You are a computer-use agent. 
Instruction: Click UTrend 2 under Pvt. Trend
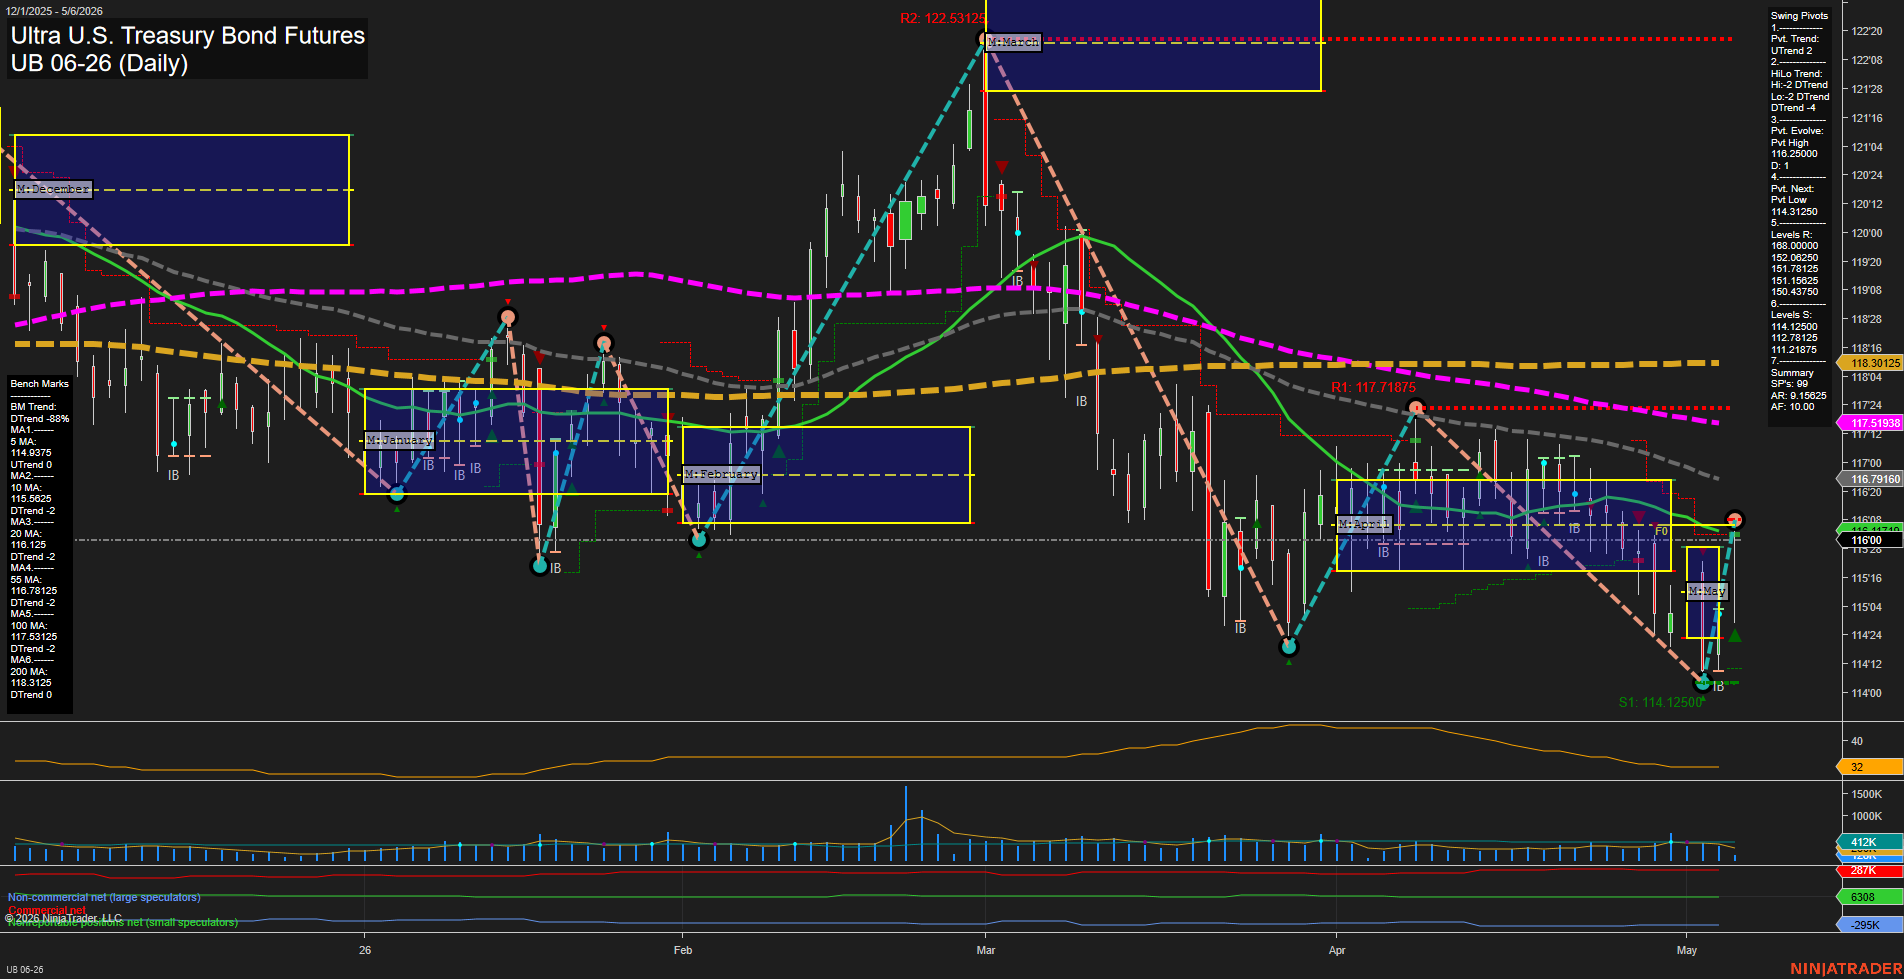(1791, 51)
